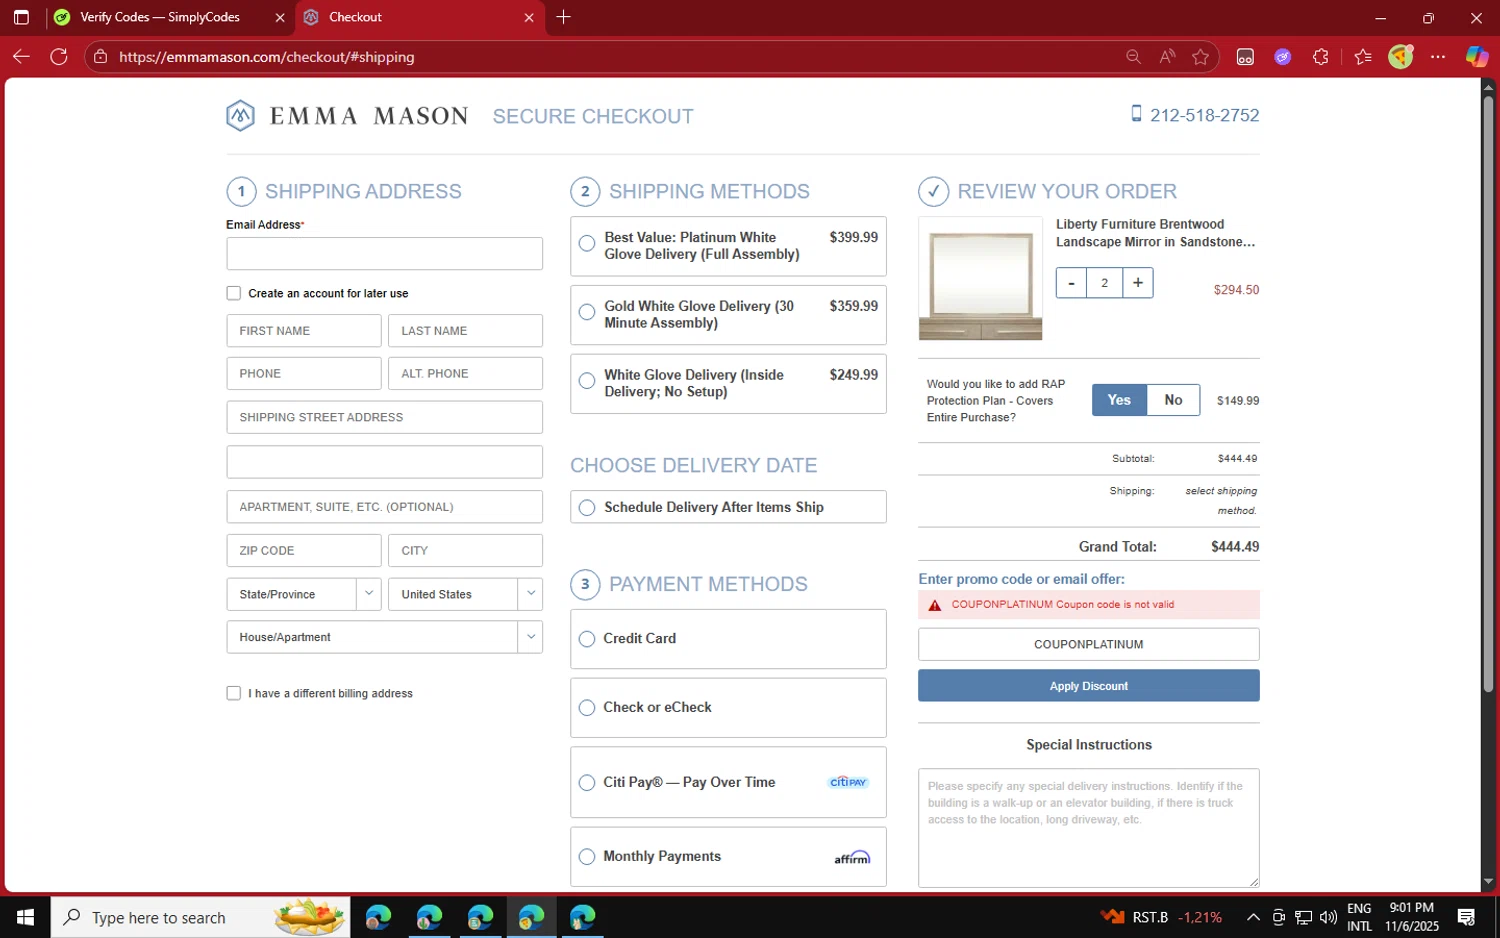Click the browser address bar URL

267,57
